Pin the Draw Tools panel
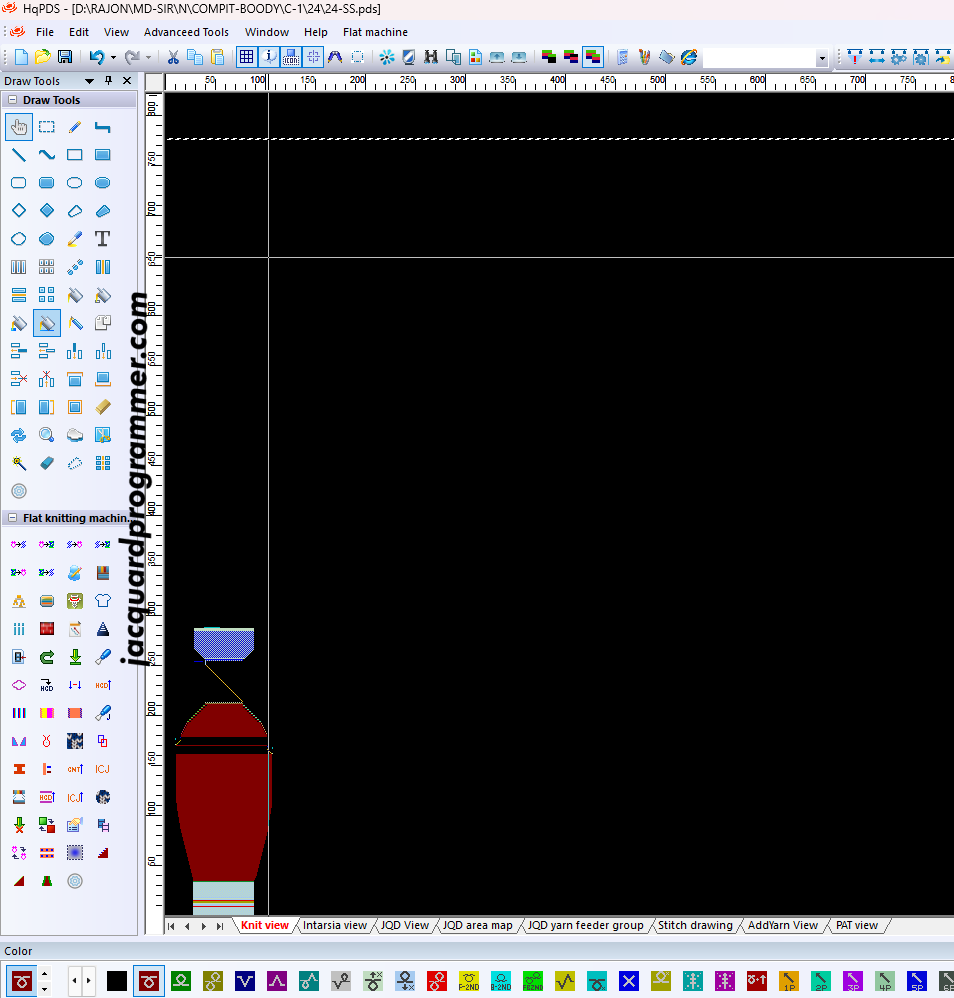954x998 pixels. click(108, 81)
